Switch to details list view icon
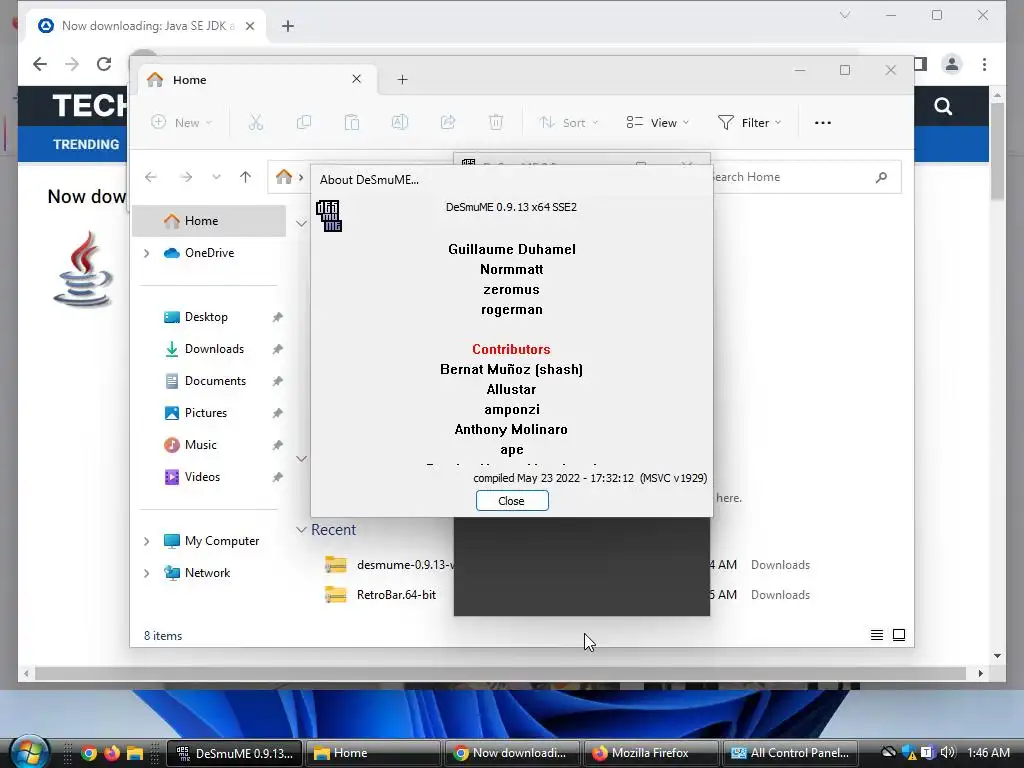 [x=877, y=635]
